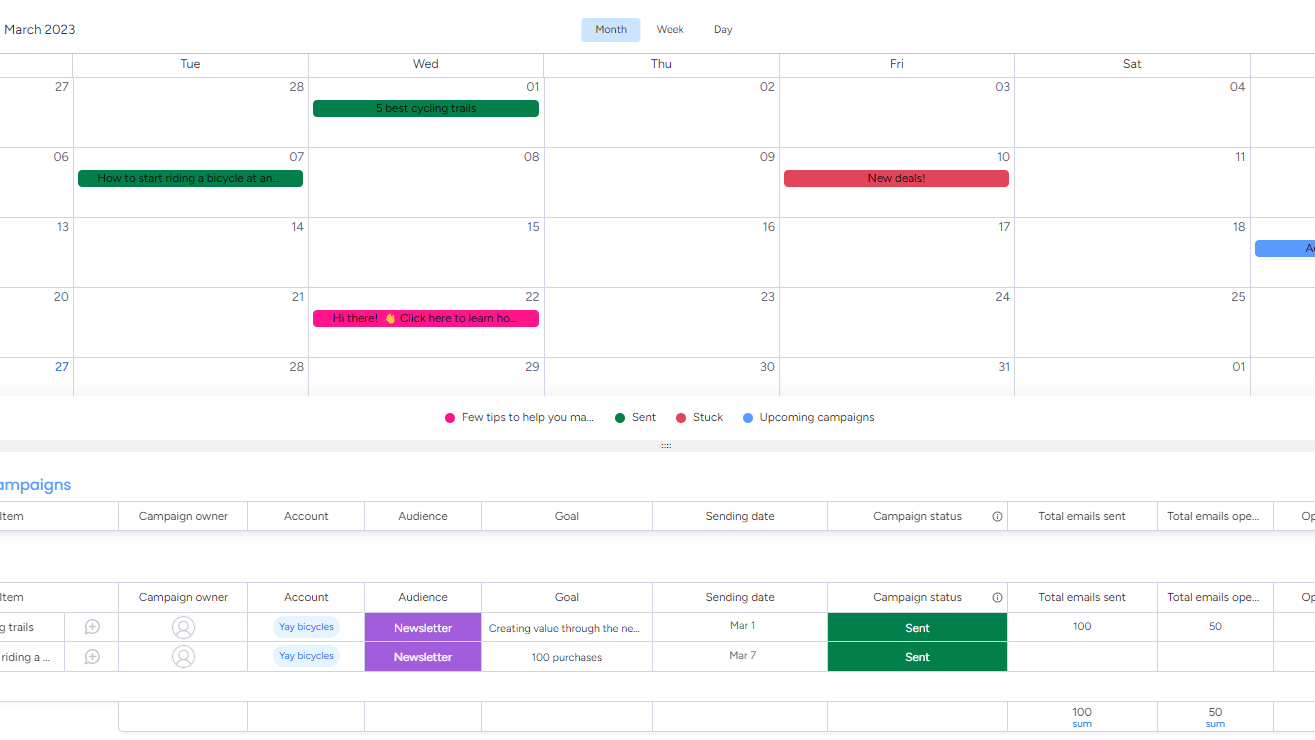Toggle the Upcoming campaigns legend filter
This screenshot has height=740, width=1315.
point(747,417)
